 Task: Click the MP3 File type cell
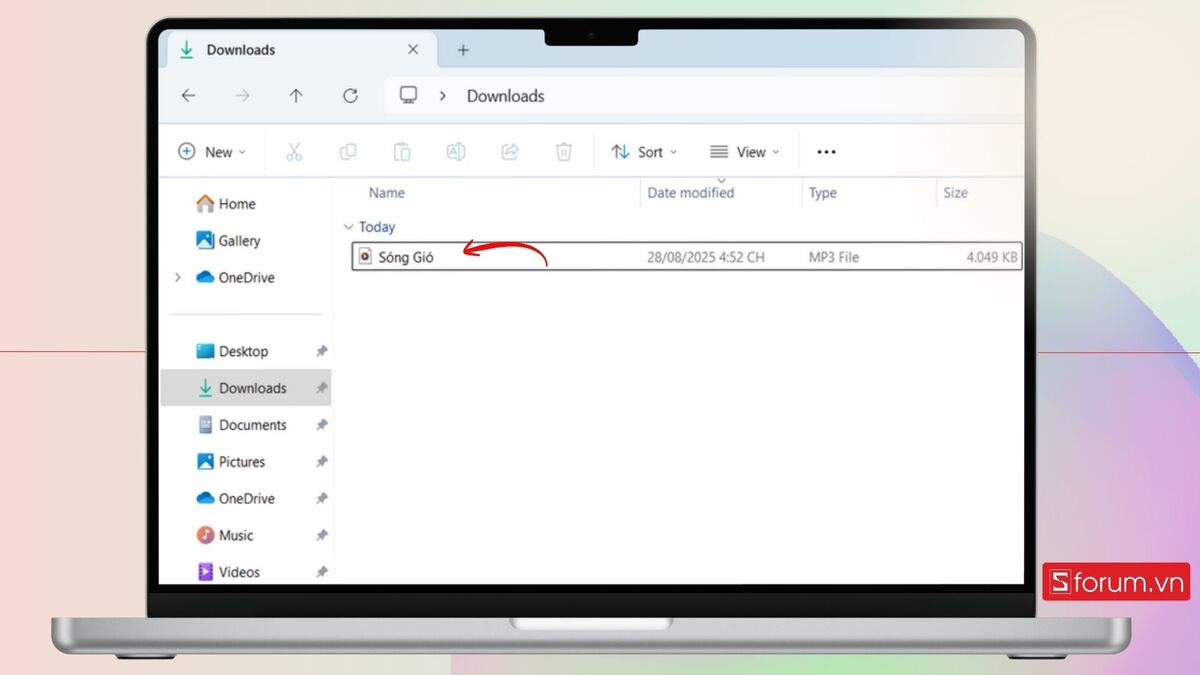[x=834, y=257]
